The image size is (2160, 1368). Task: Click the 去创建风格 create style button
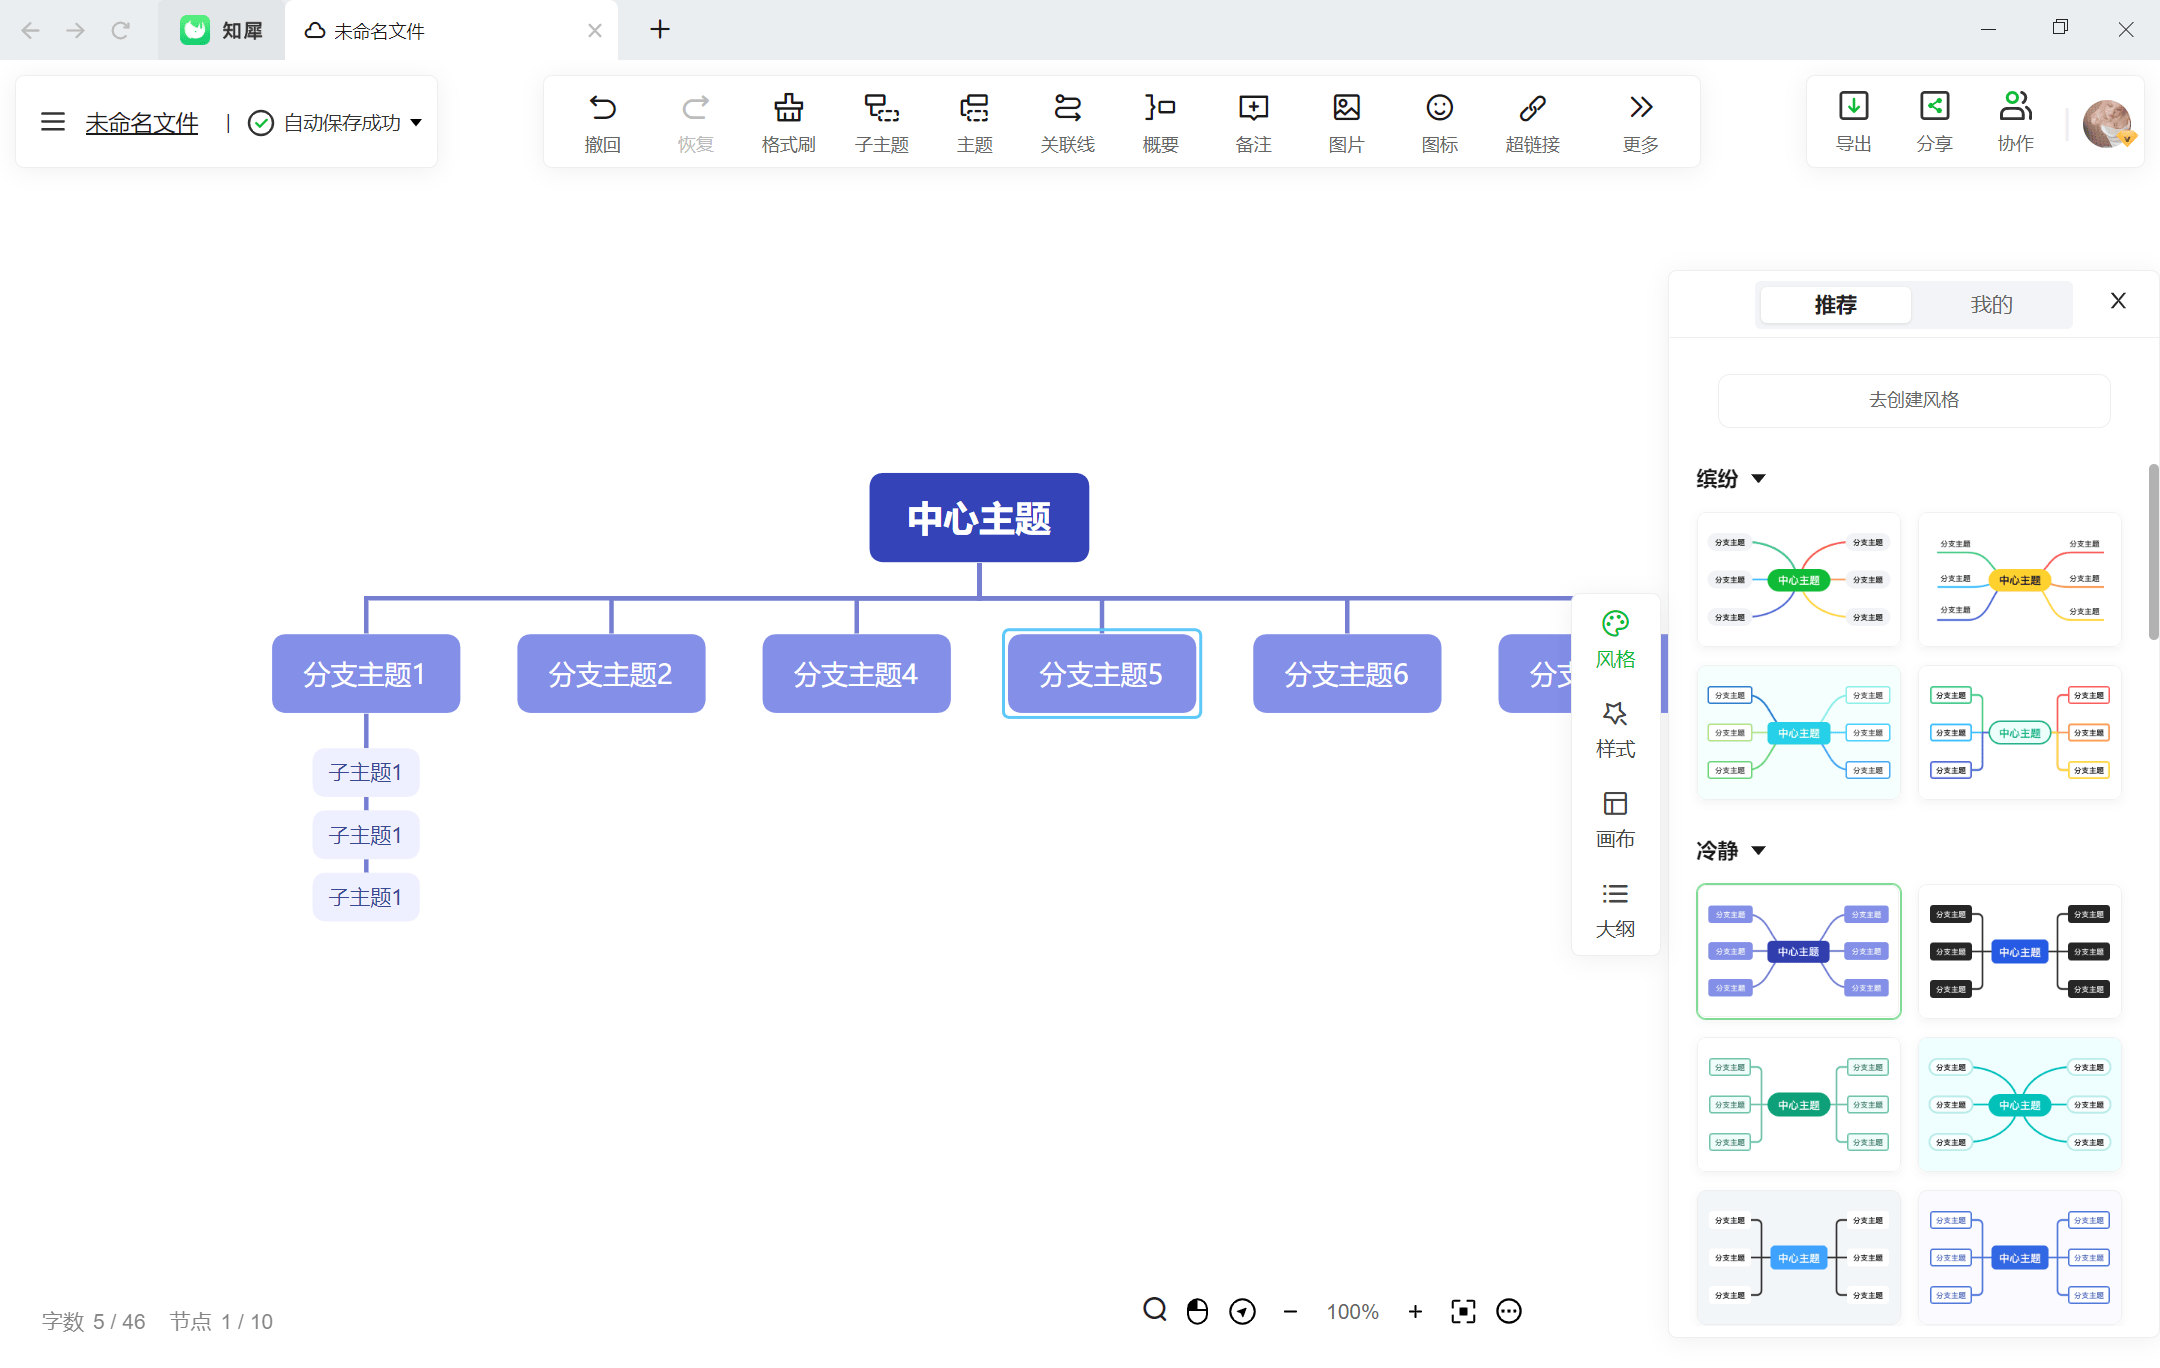(x=1912, y=400)
